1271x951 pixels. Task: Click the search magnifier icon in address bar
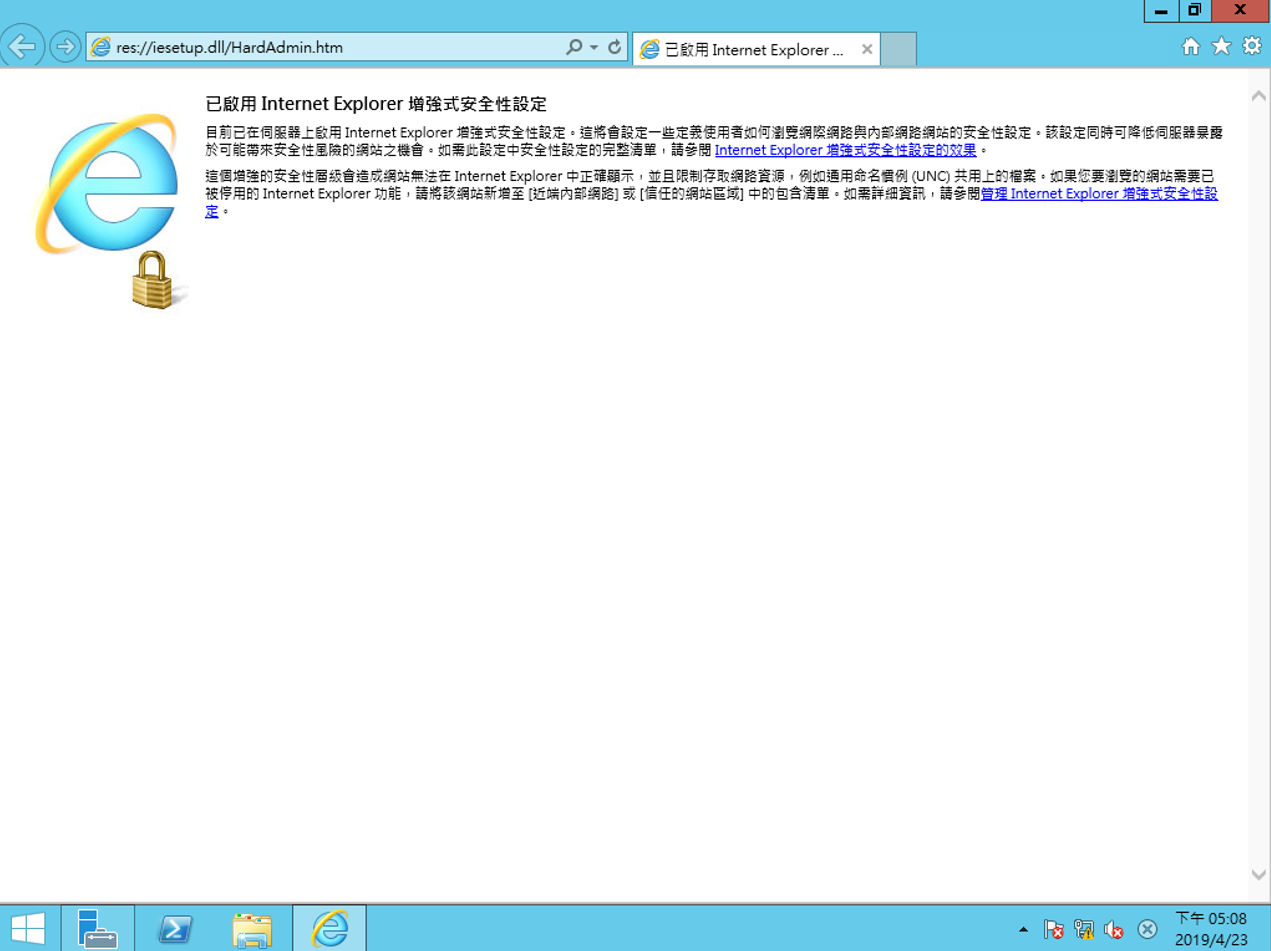(574, 47)
